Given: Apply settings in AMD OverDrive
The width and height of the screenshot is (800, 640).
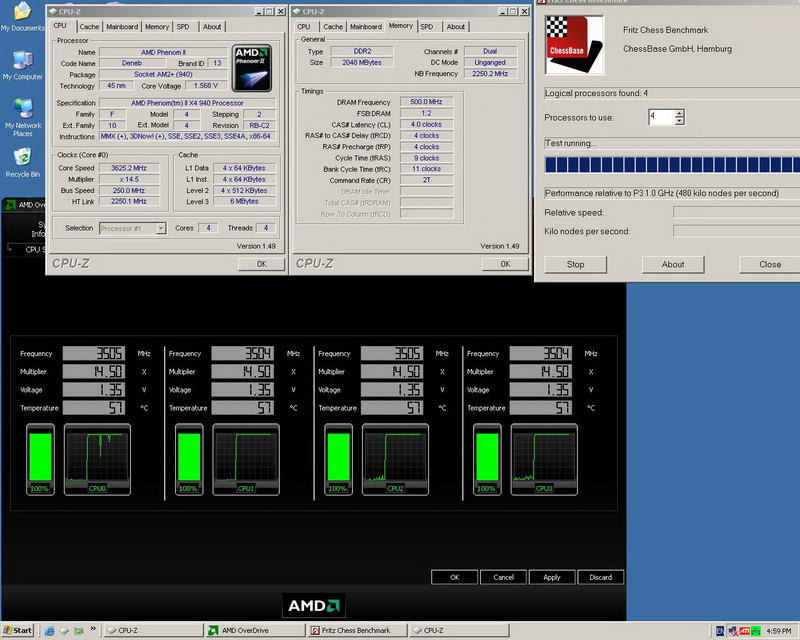Looking at the screenshot, I should click(x=552, y=577).
